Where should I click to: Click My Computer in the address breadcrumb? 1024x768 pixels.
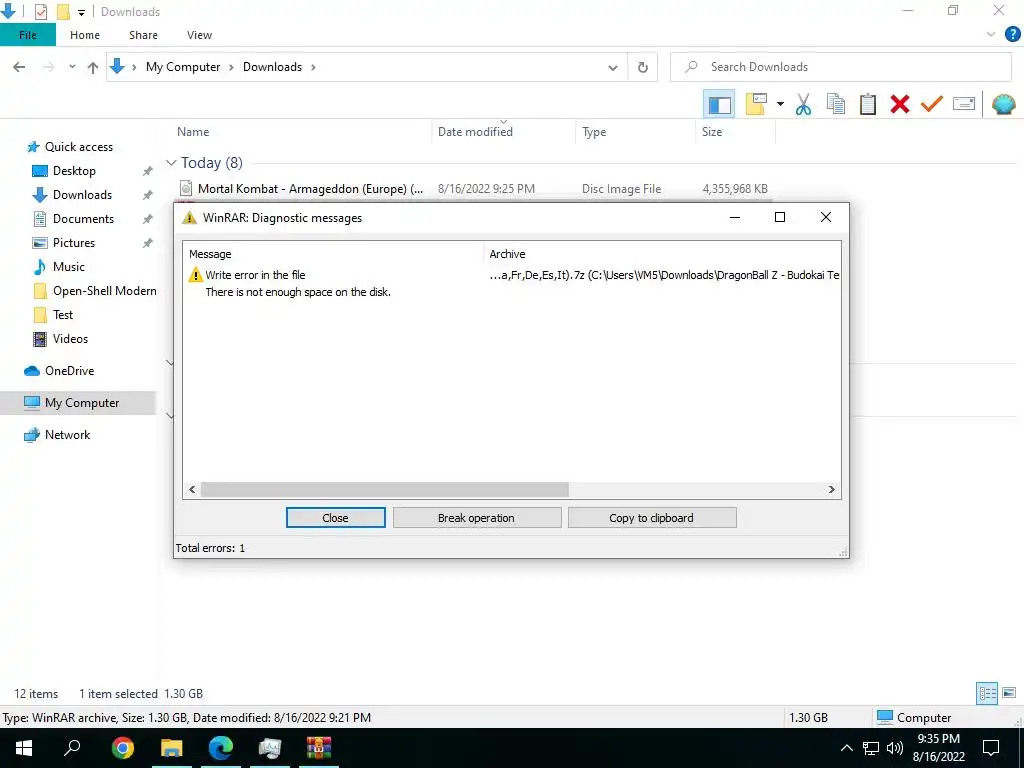(183, 67)
